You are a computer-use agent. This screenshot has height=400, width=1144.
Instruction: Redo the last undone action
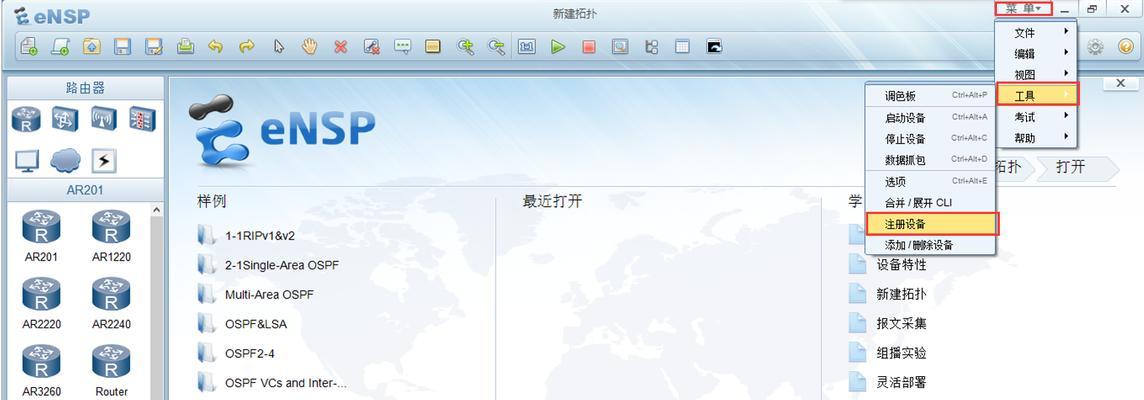point(247,47)
